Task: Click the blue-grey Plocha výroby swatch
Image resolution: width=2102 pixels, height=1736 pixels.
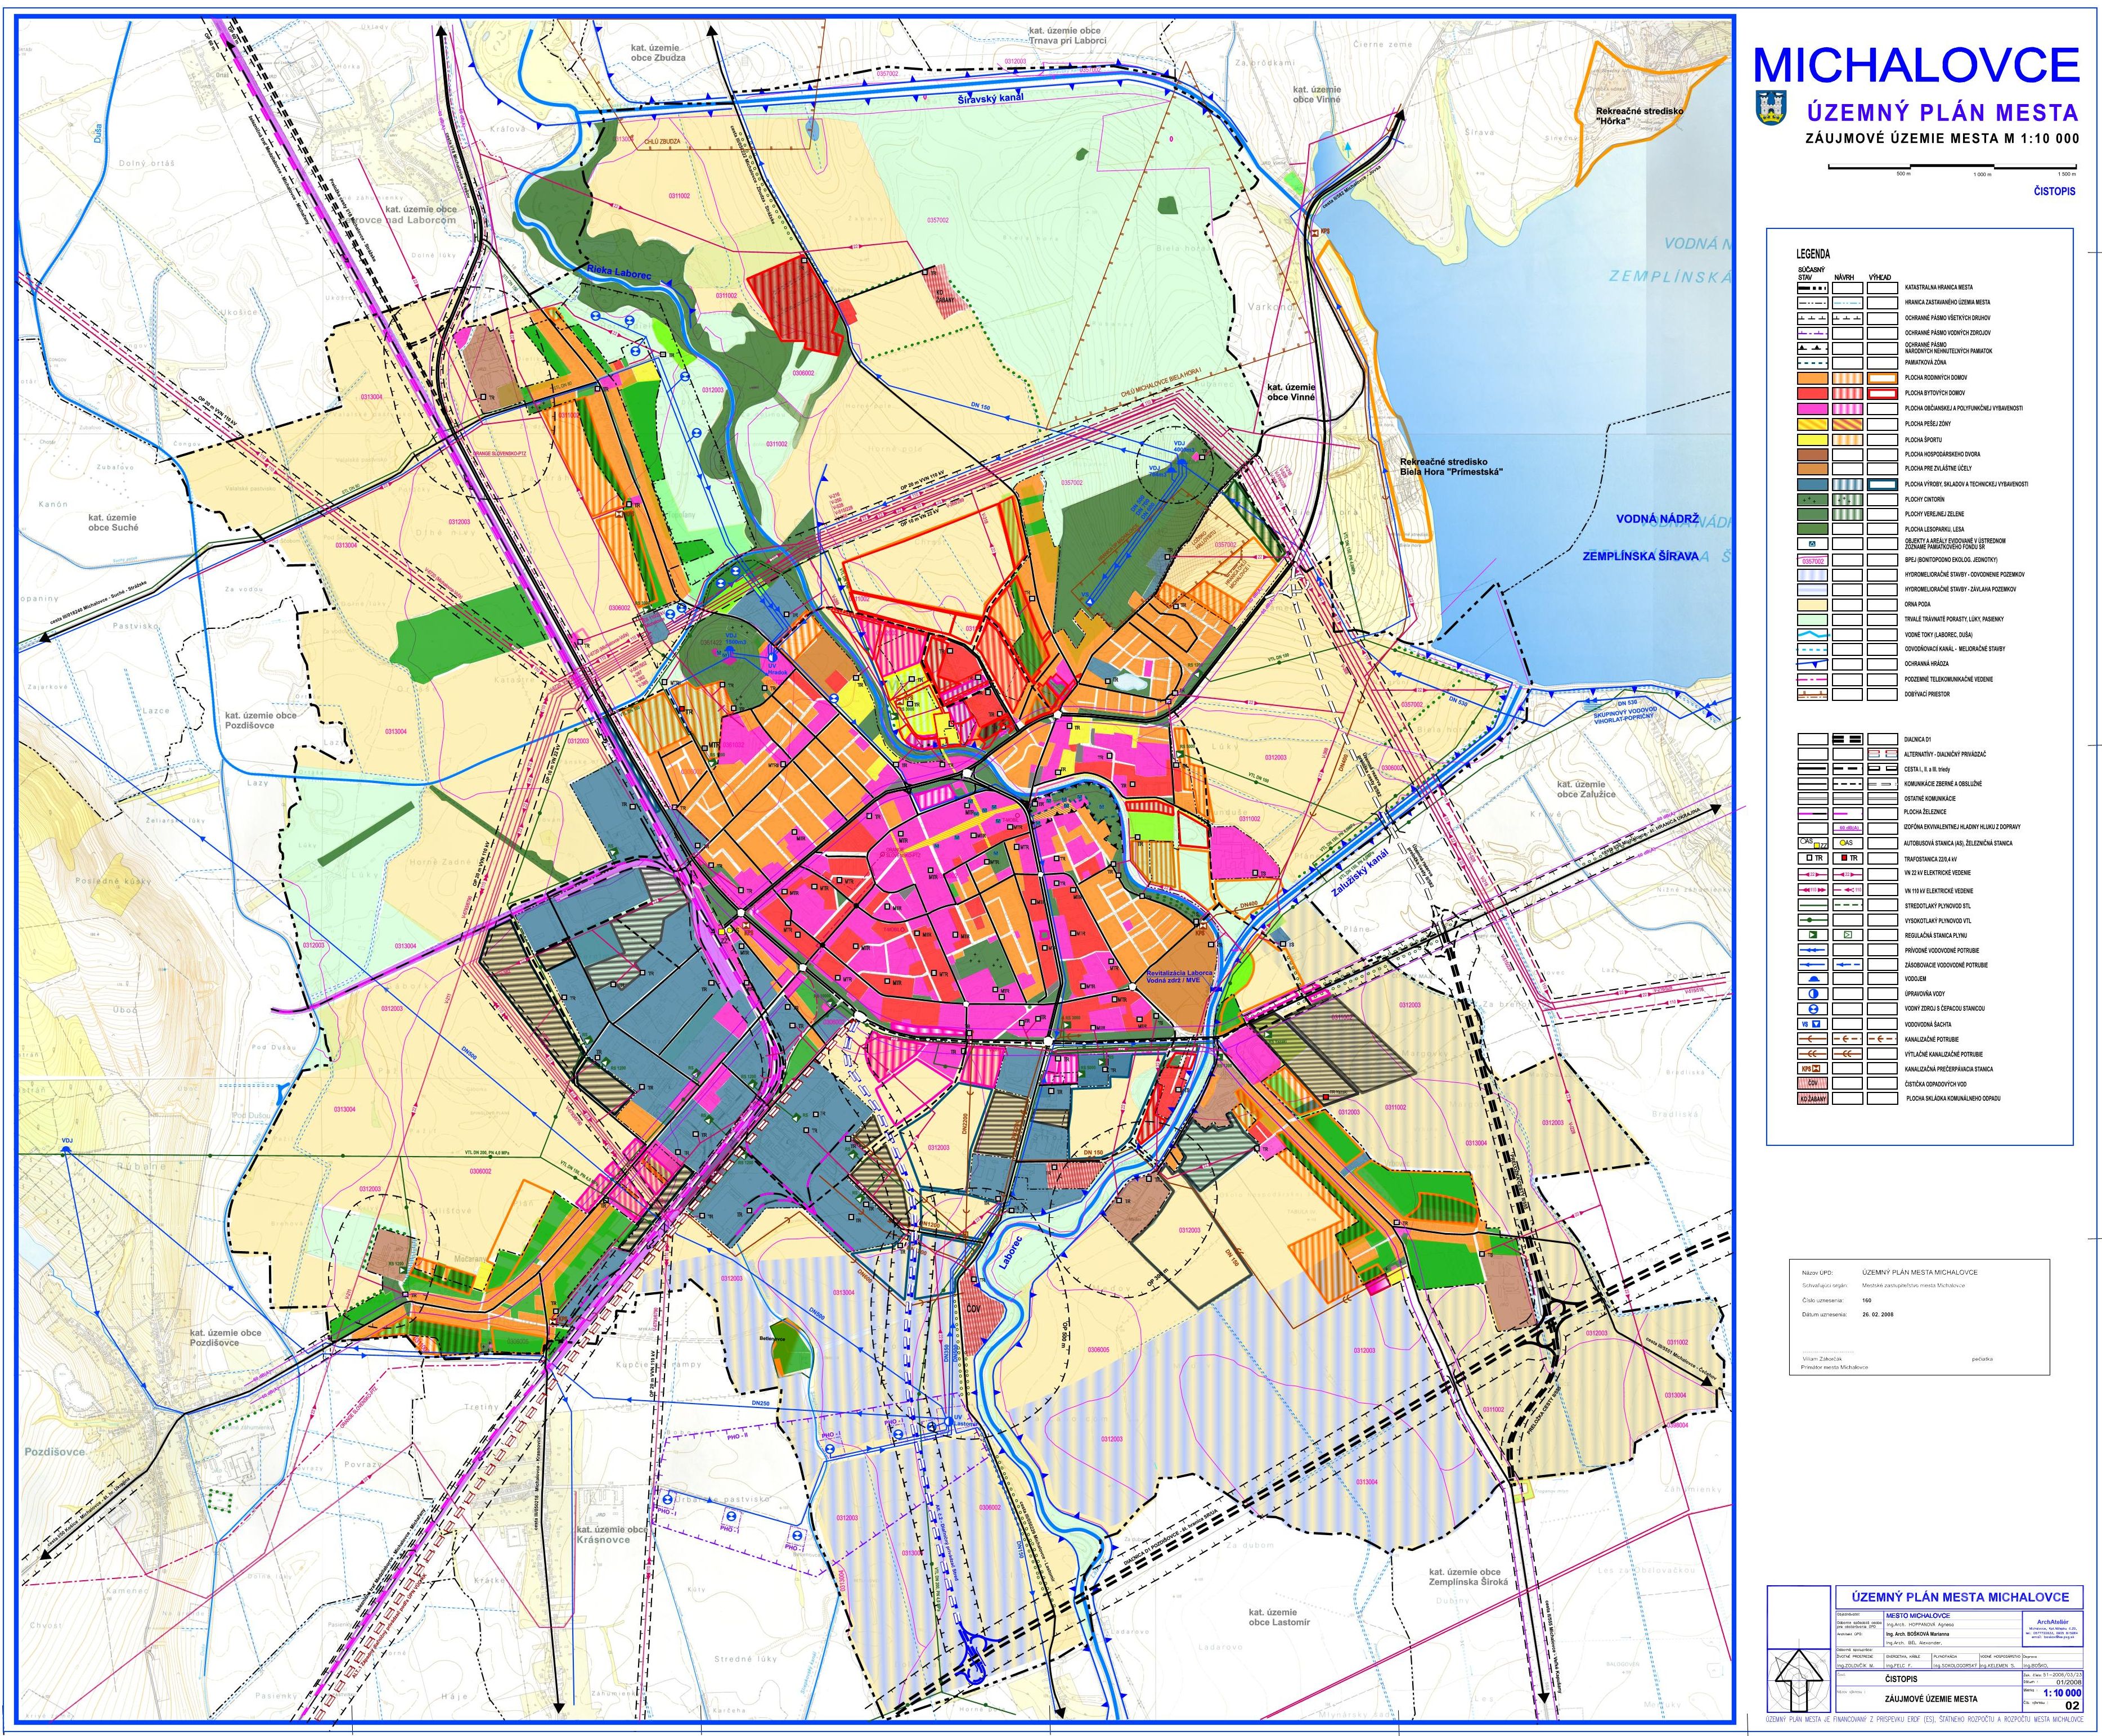Action: click(1812, 484)
